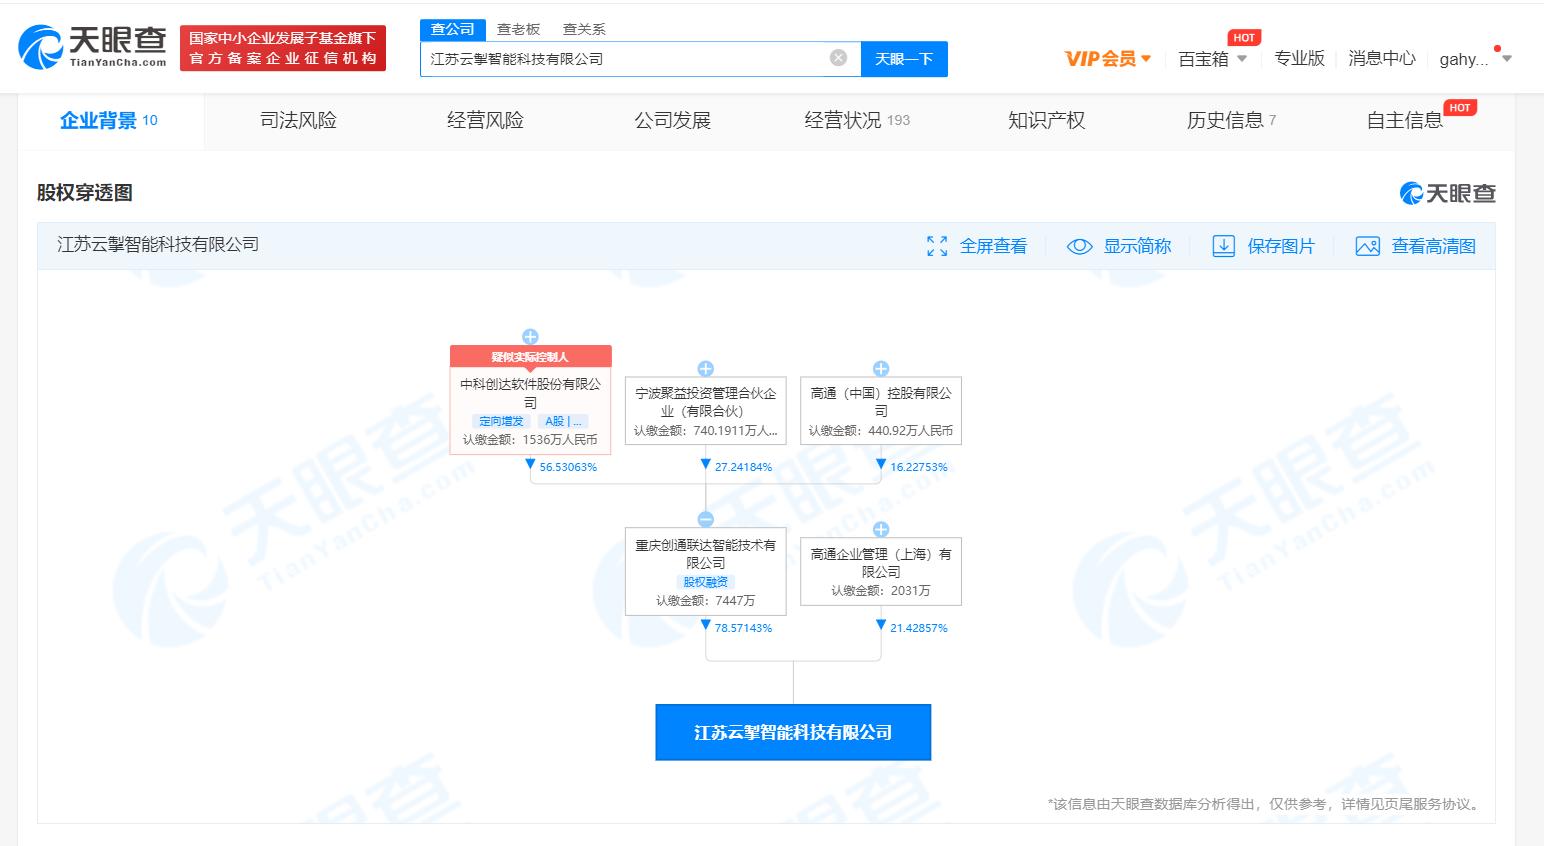Viewport: 1544px width, 846px height.
Task: Click the 疑似实际控制人 label
Action: coord(530,357)
